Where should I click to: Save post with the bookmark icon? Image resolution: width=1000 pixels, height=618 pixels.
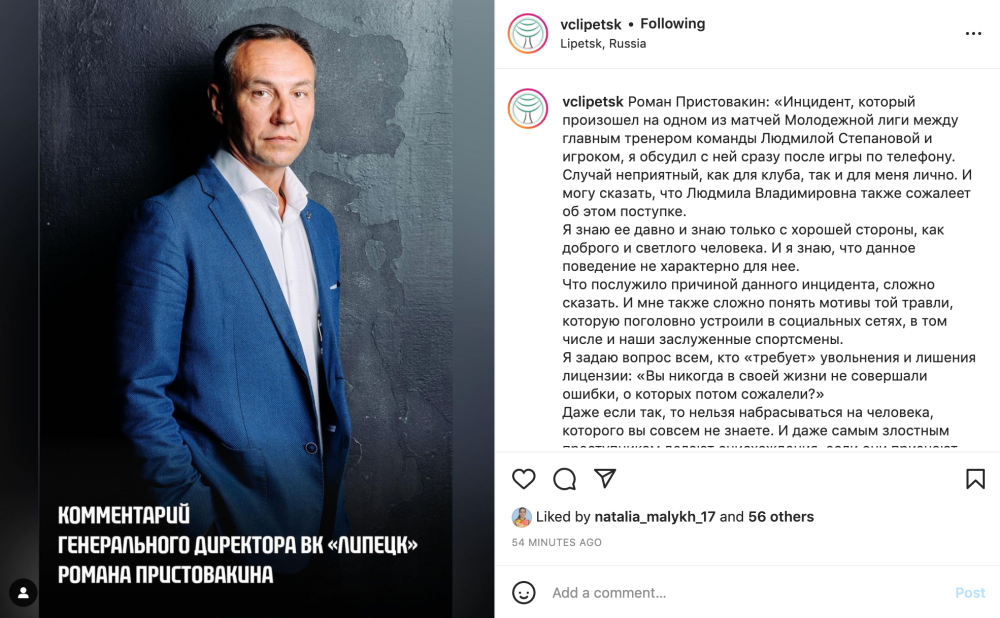[975, 479]
